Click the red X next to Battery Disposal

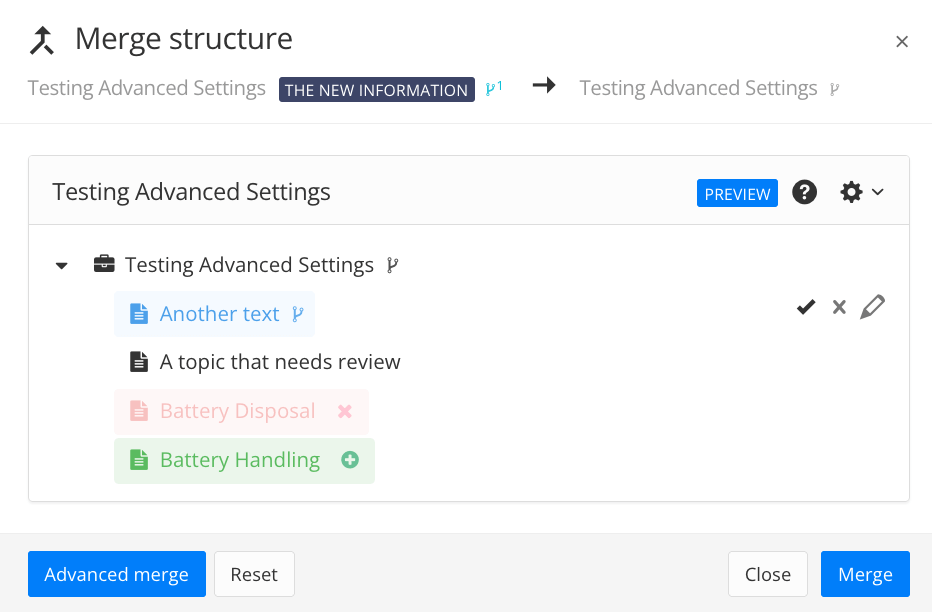[345, 411]
